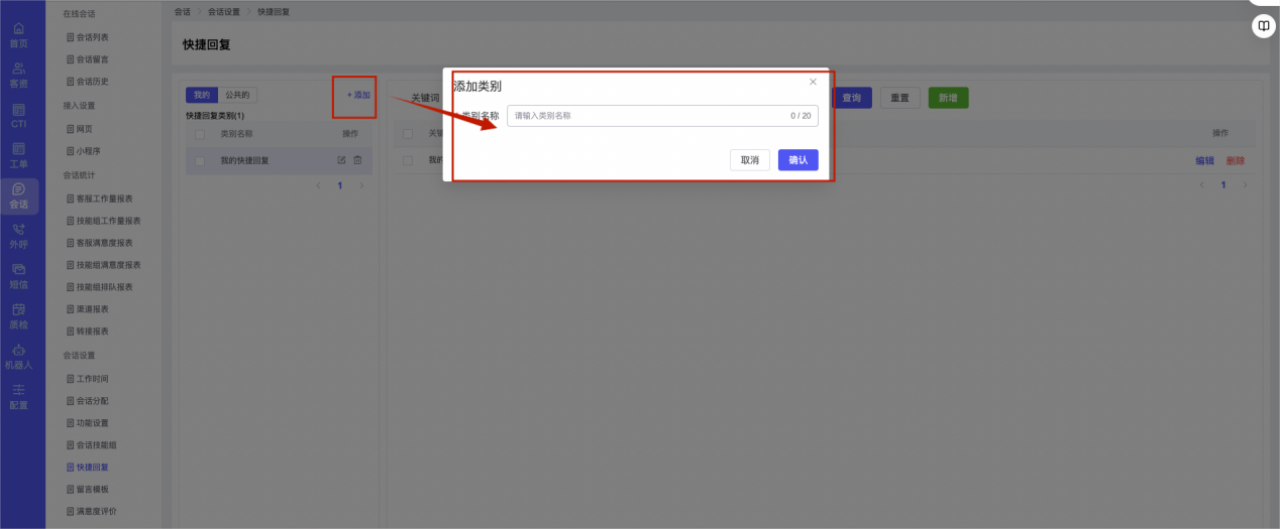Click the 确认 button in dialog

tap(798, 160)
